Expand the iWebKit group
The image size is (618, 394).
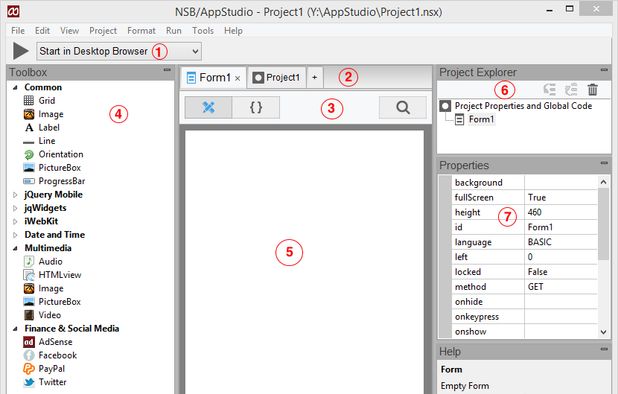[x=15, y=221]
